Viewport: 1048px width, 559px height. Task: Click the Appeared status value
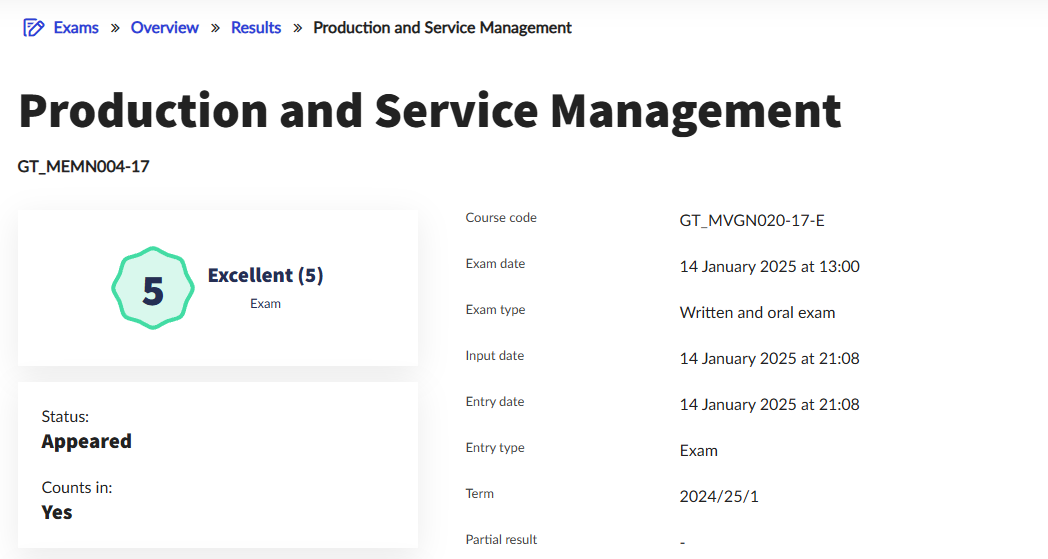point(86,441)
